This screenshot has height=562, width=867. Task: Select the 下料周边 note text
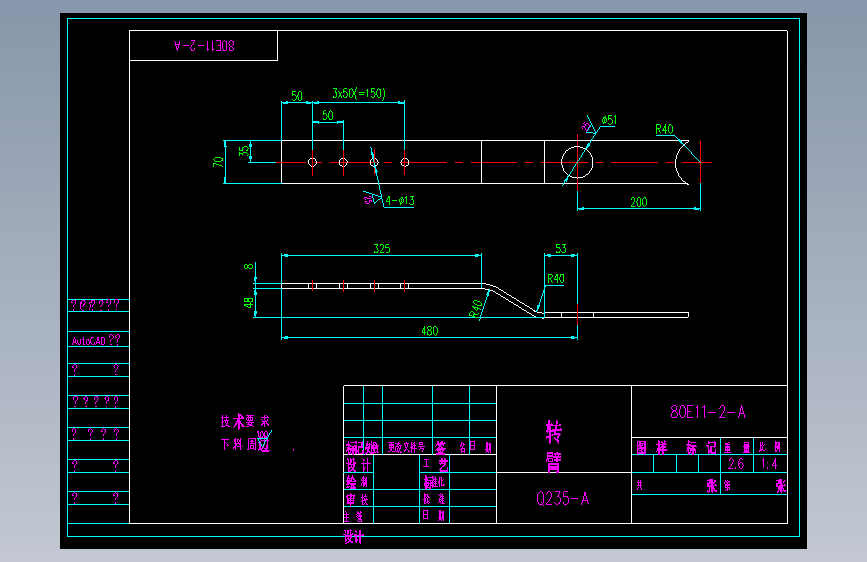[245, 445]
